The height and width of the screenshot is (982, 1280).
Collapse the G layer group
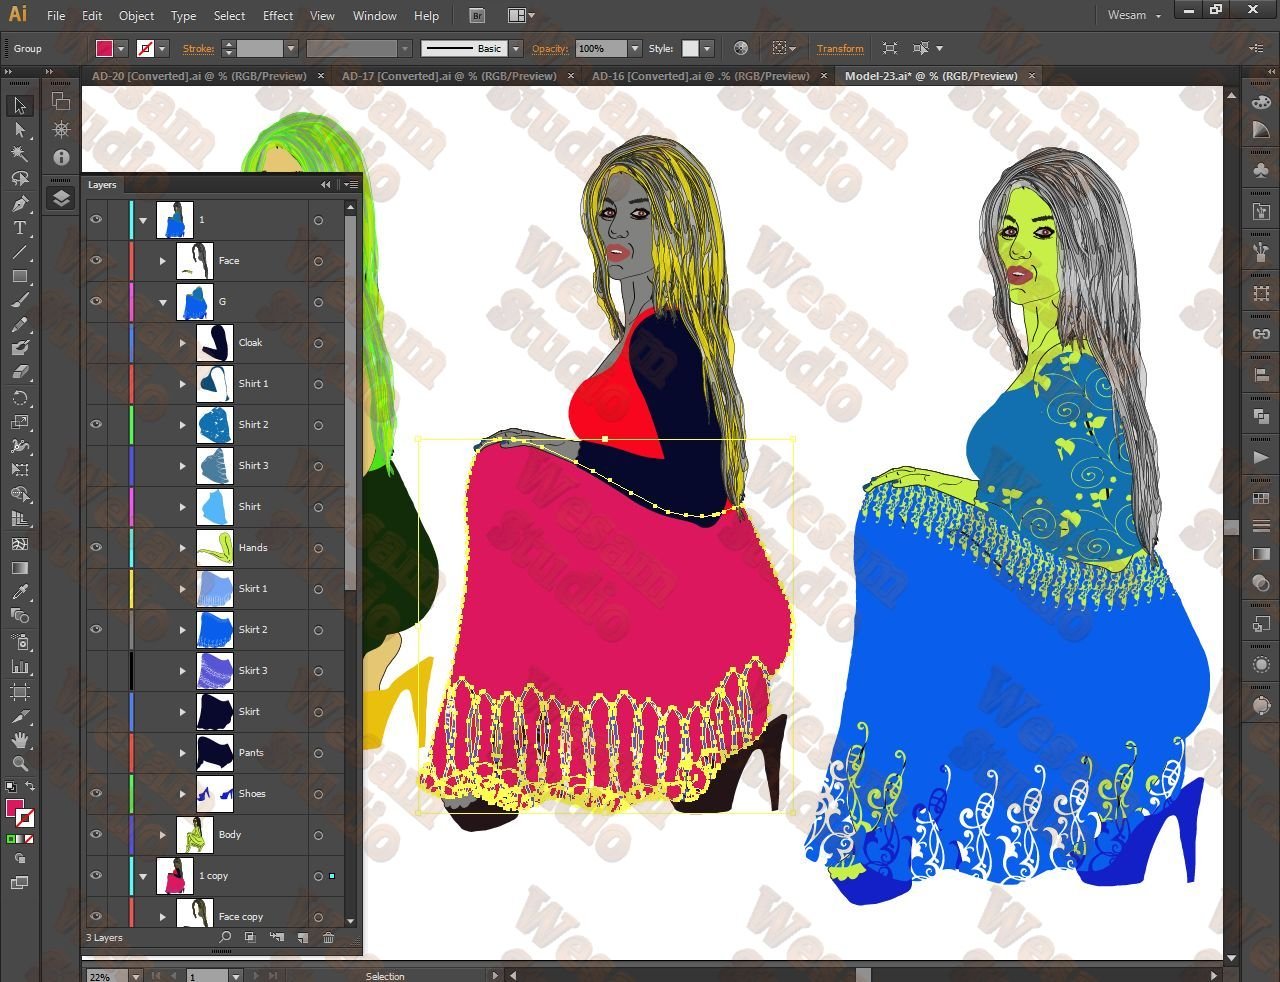(x=163, y=302)
